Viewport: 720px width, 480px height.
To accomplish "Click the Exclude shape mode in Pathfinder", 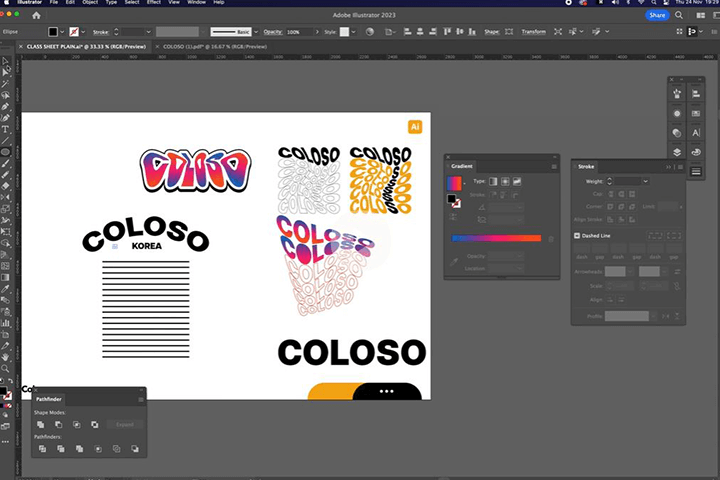I will pyautogui.click(x=94, y=424).
